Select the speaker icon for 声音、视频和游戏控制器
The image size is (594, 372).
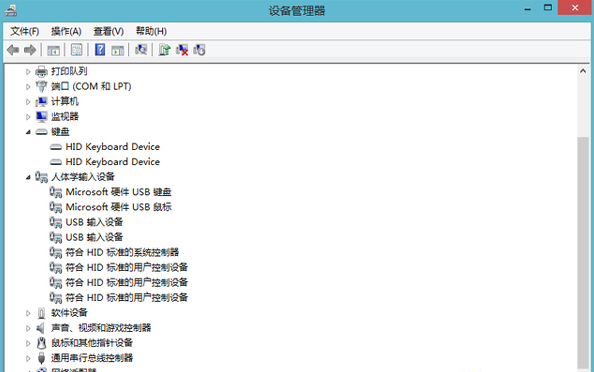click(x=41, y=328)
